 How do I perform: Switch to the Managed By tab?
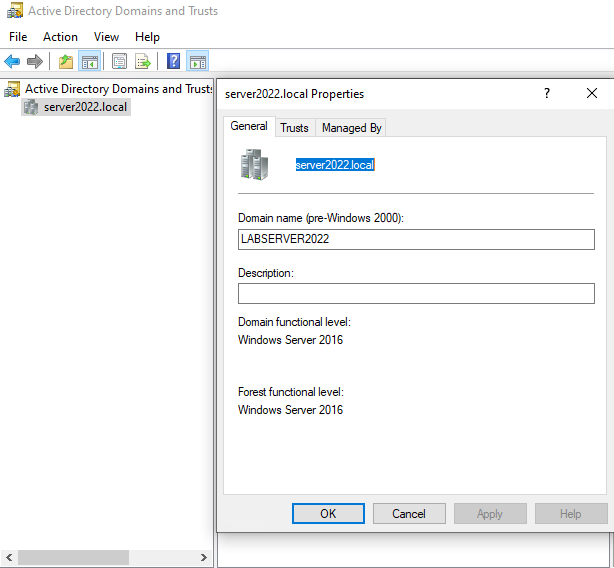pyautogui.click(x=351, y=128)
